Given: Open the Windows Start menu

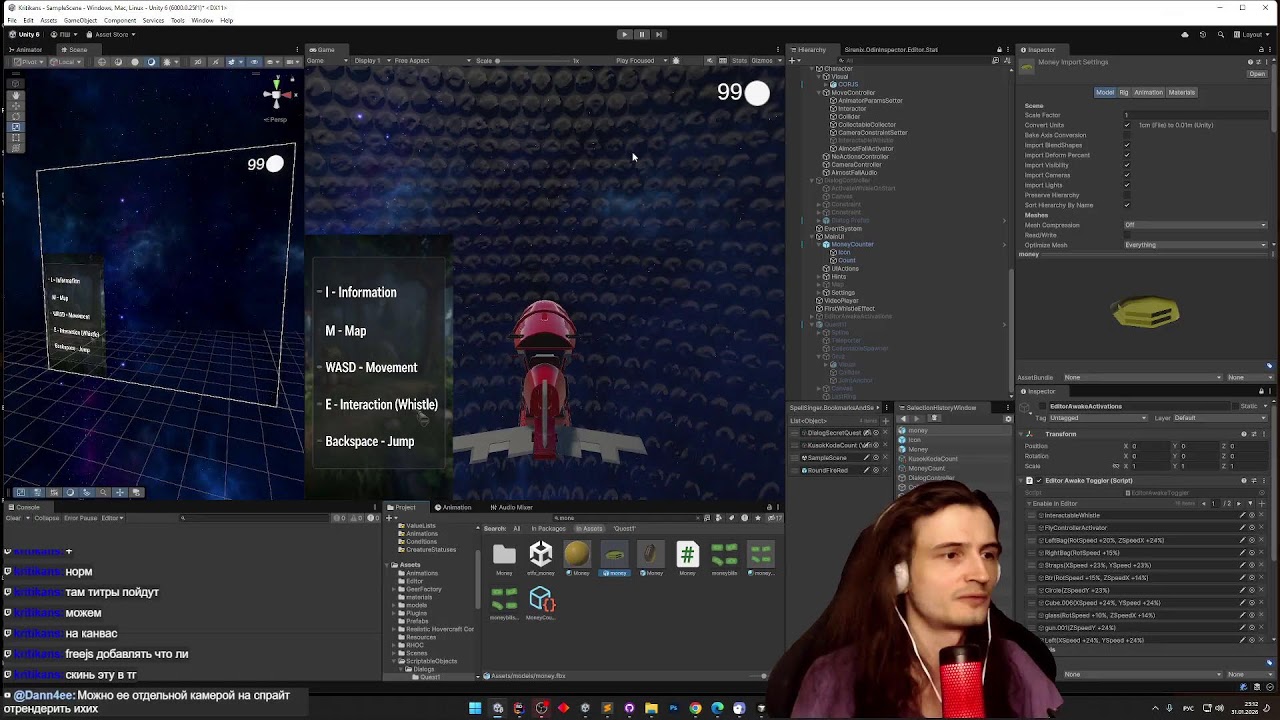Looking at the screenshot, I should coord(475,708).
